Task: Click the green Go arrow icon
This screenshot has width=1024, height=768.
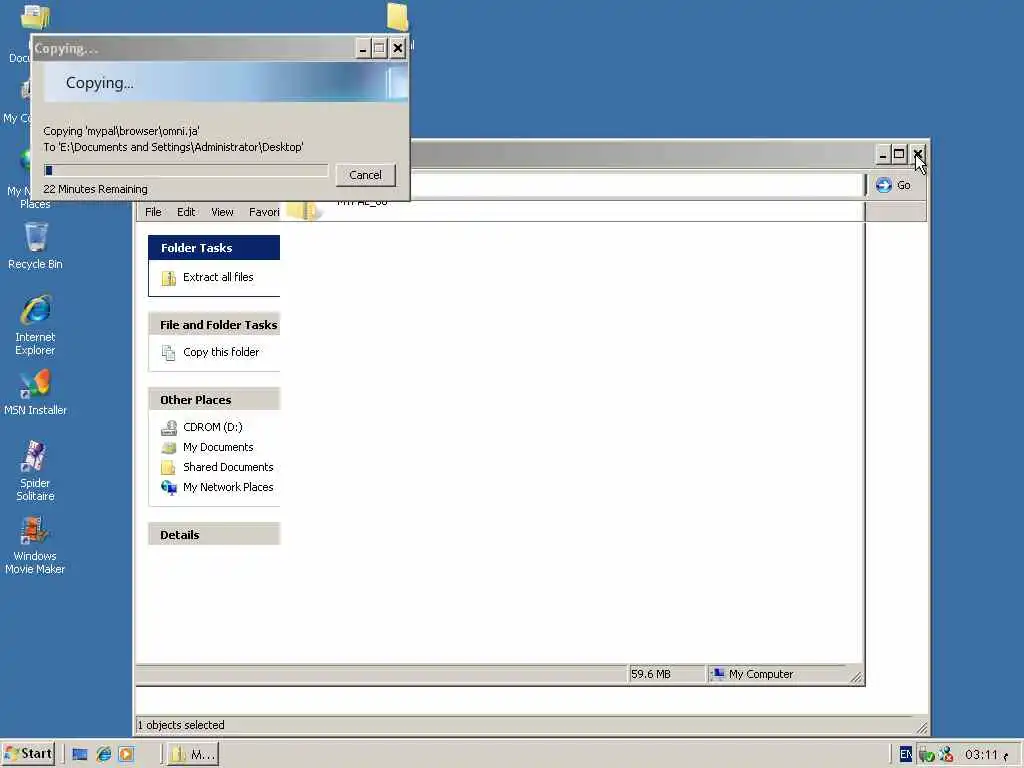Action: (x=884, y=185)
